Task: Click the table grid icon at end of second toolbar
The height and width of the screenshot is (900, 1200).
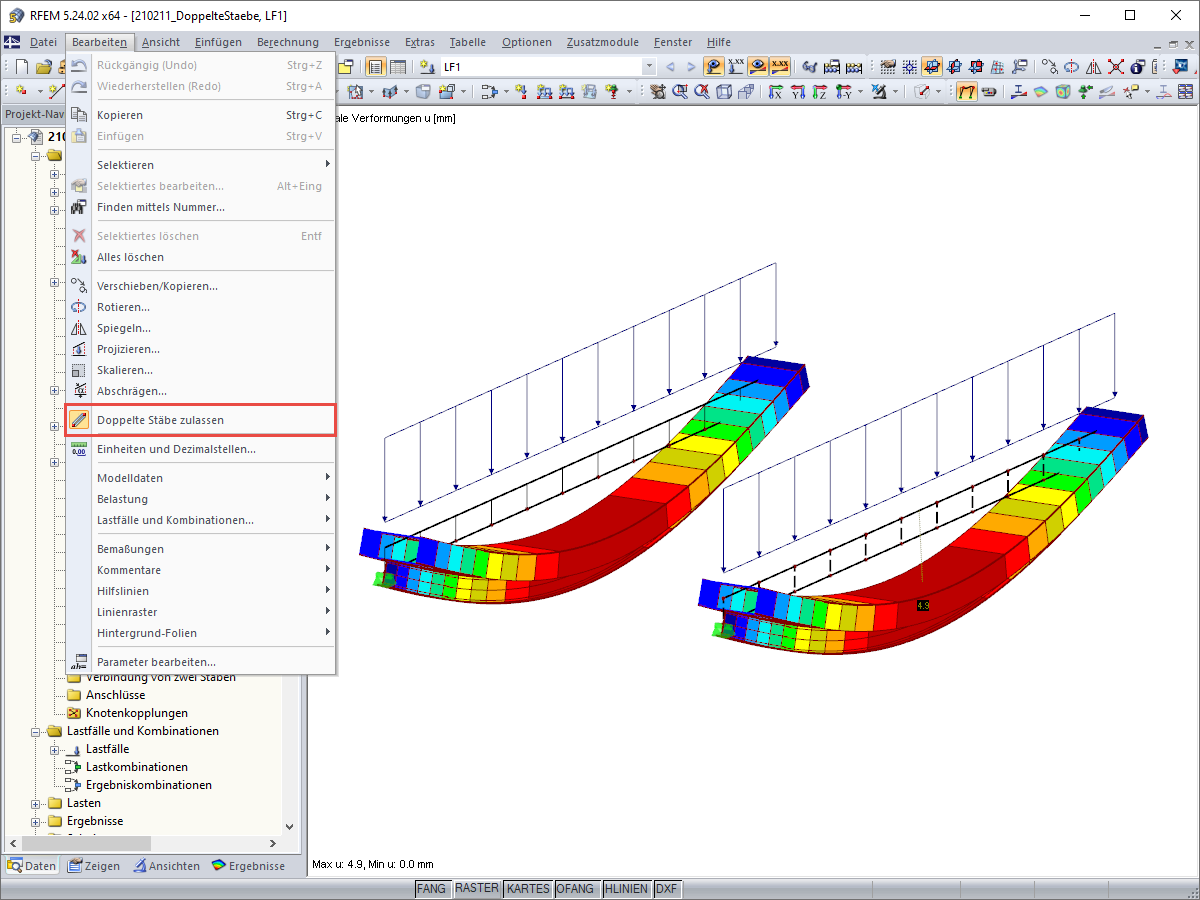Action: click(x=1184, y=91)
